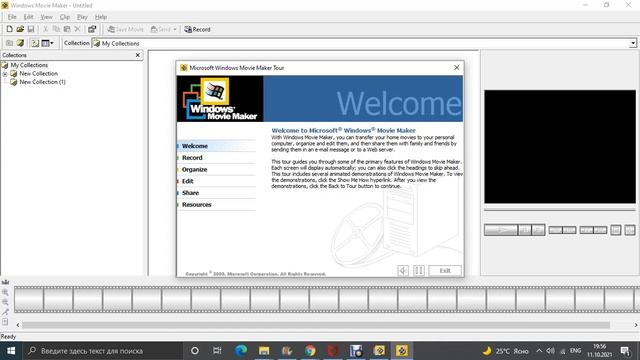
Task: Open the Edit menu
Action: pyautogui.click(x=28, y=17)
